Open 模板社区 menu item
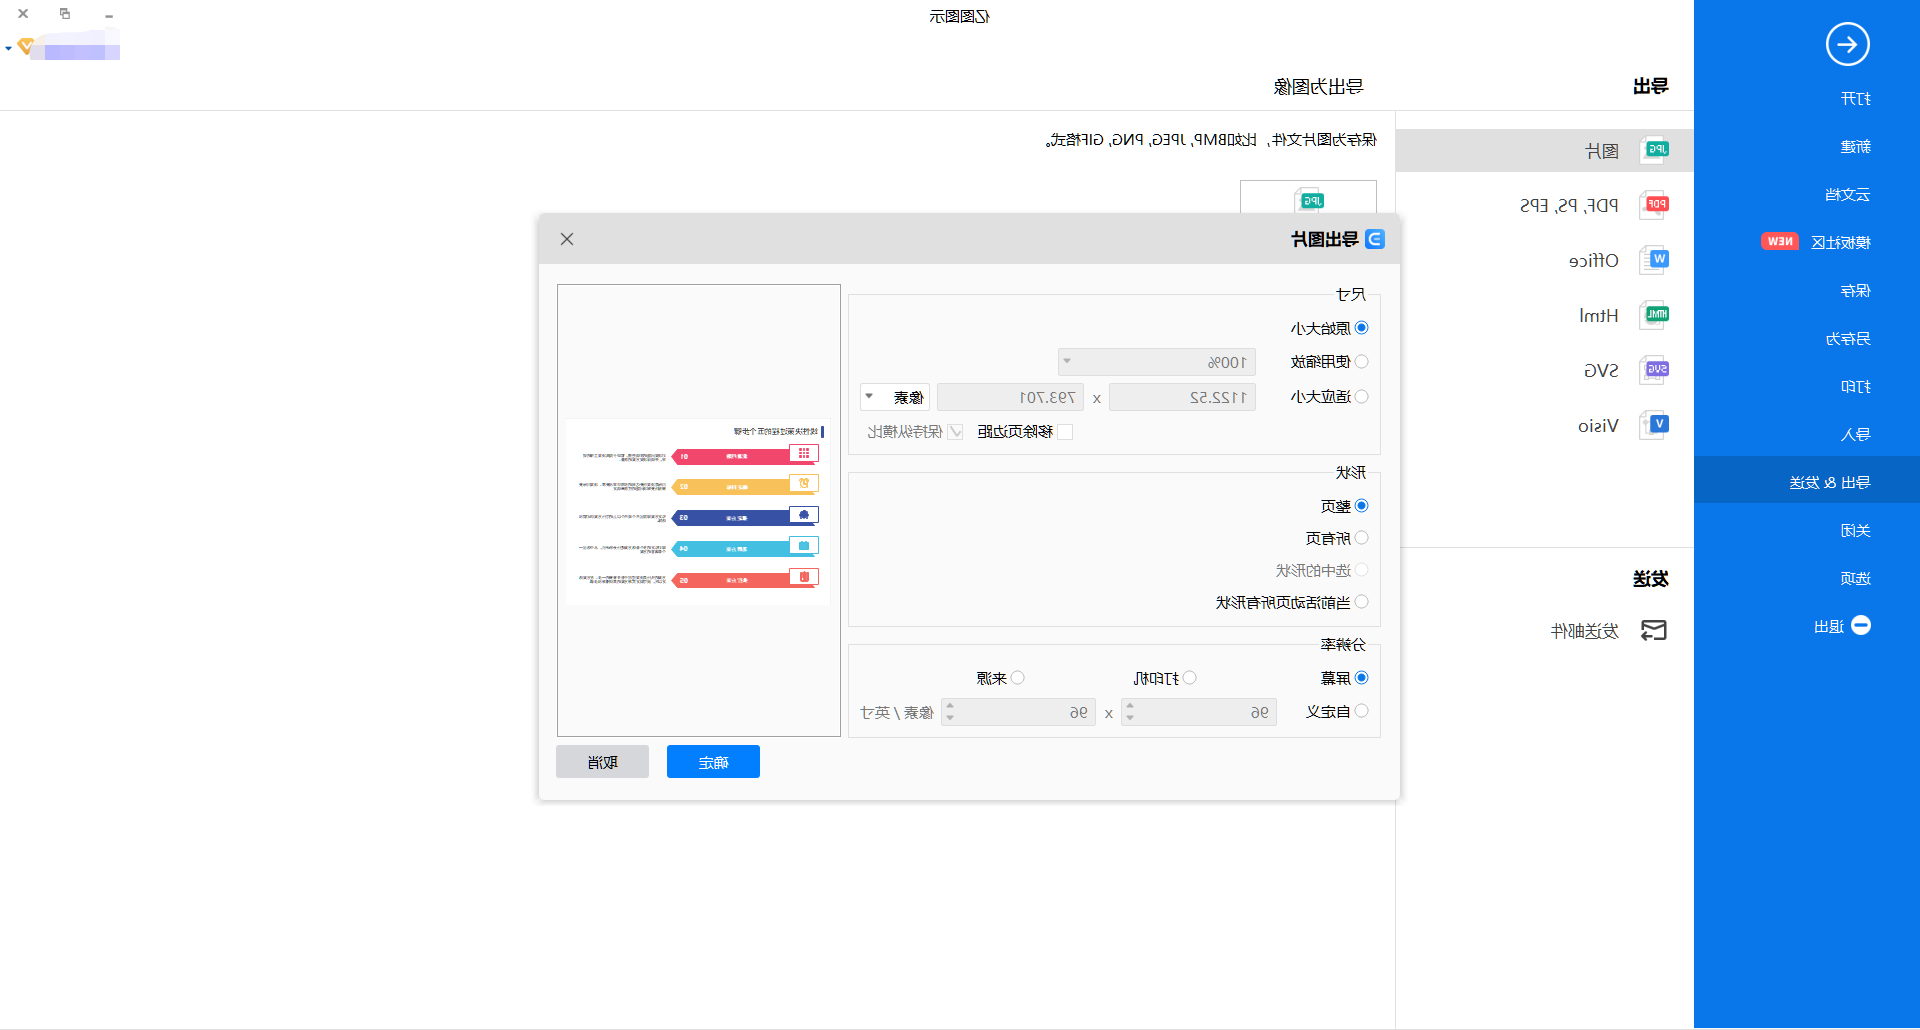This screenshot has height=1030, width=1920. coord(1840,243)
